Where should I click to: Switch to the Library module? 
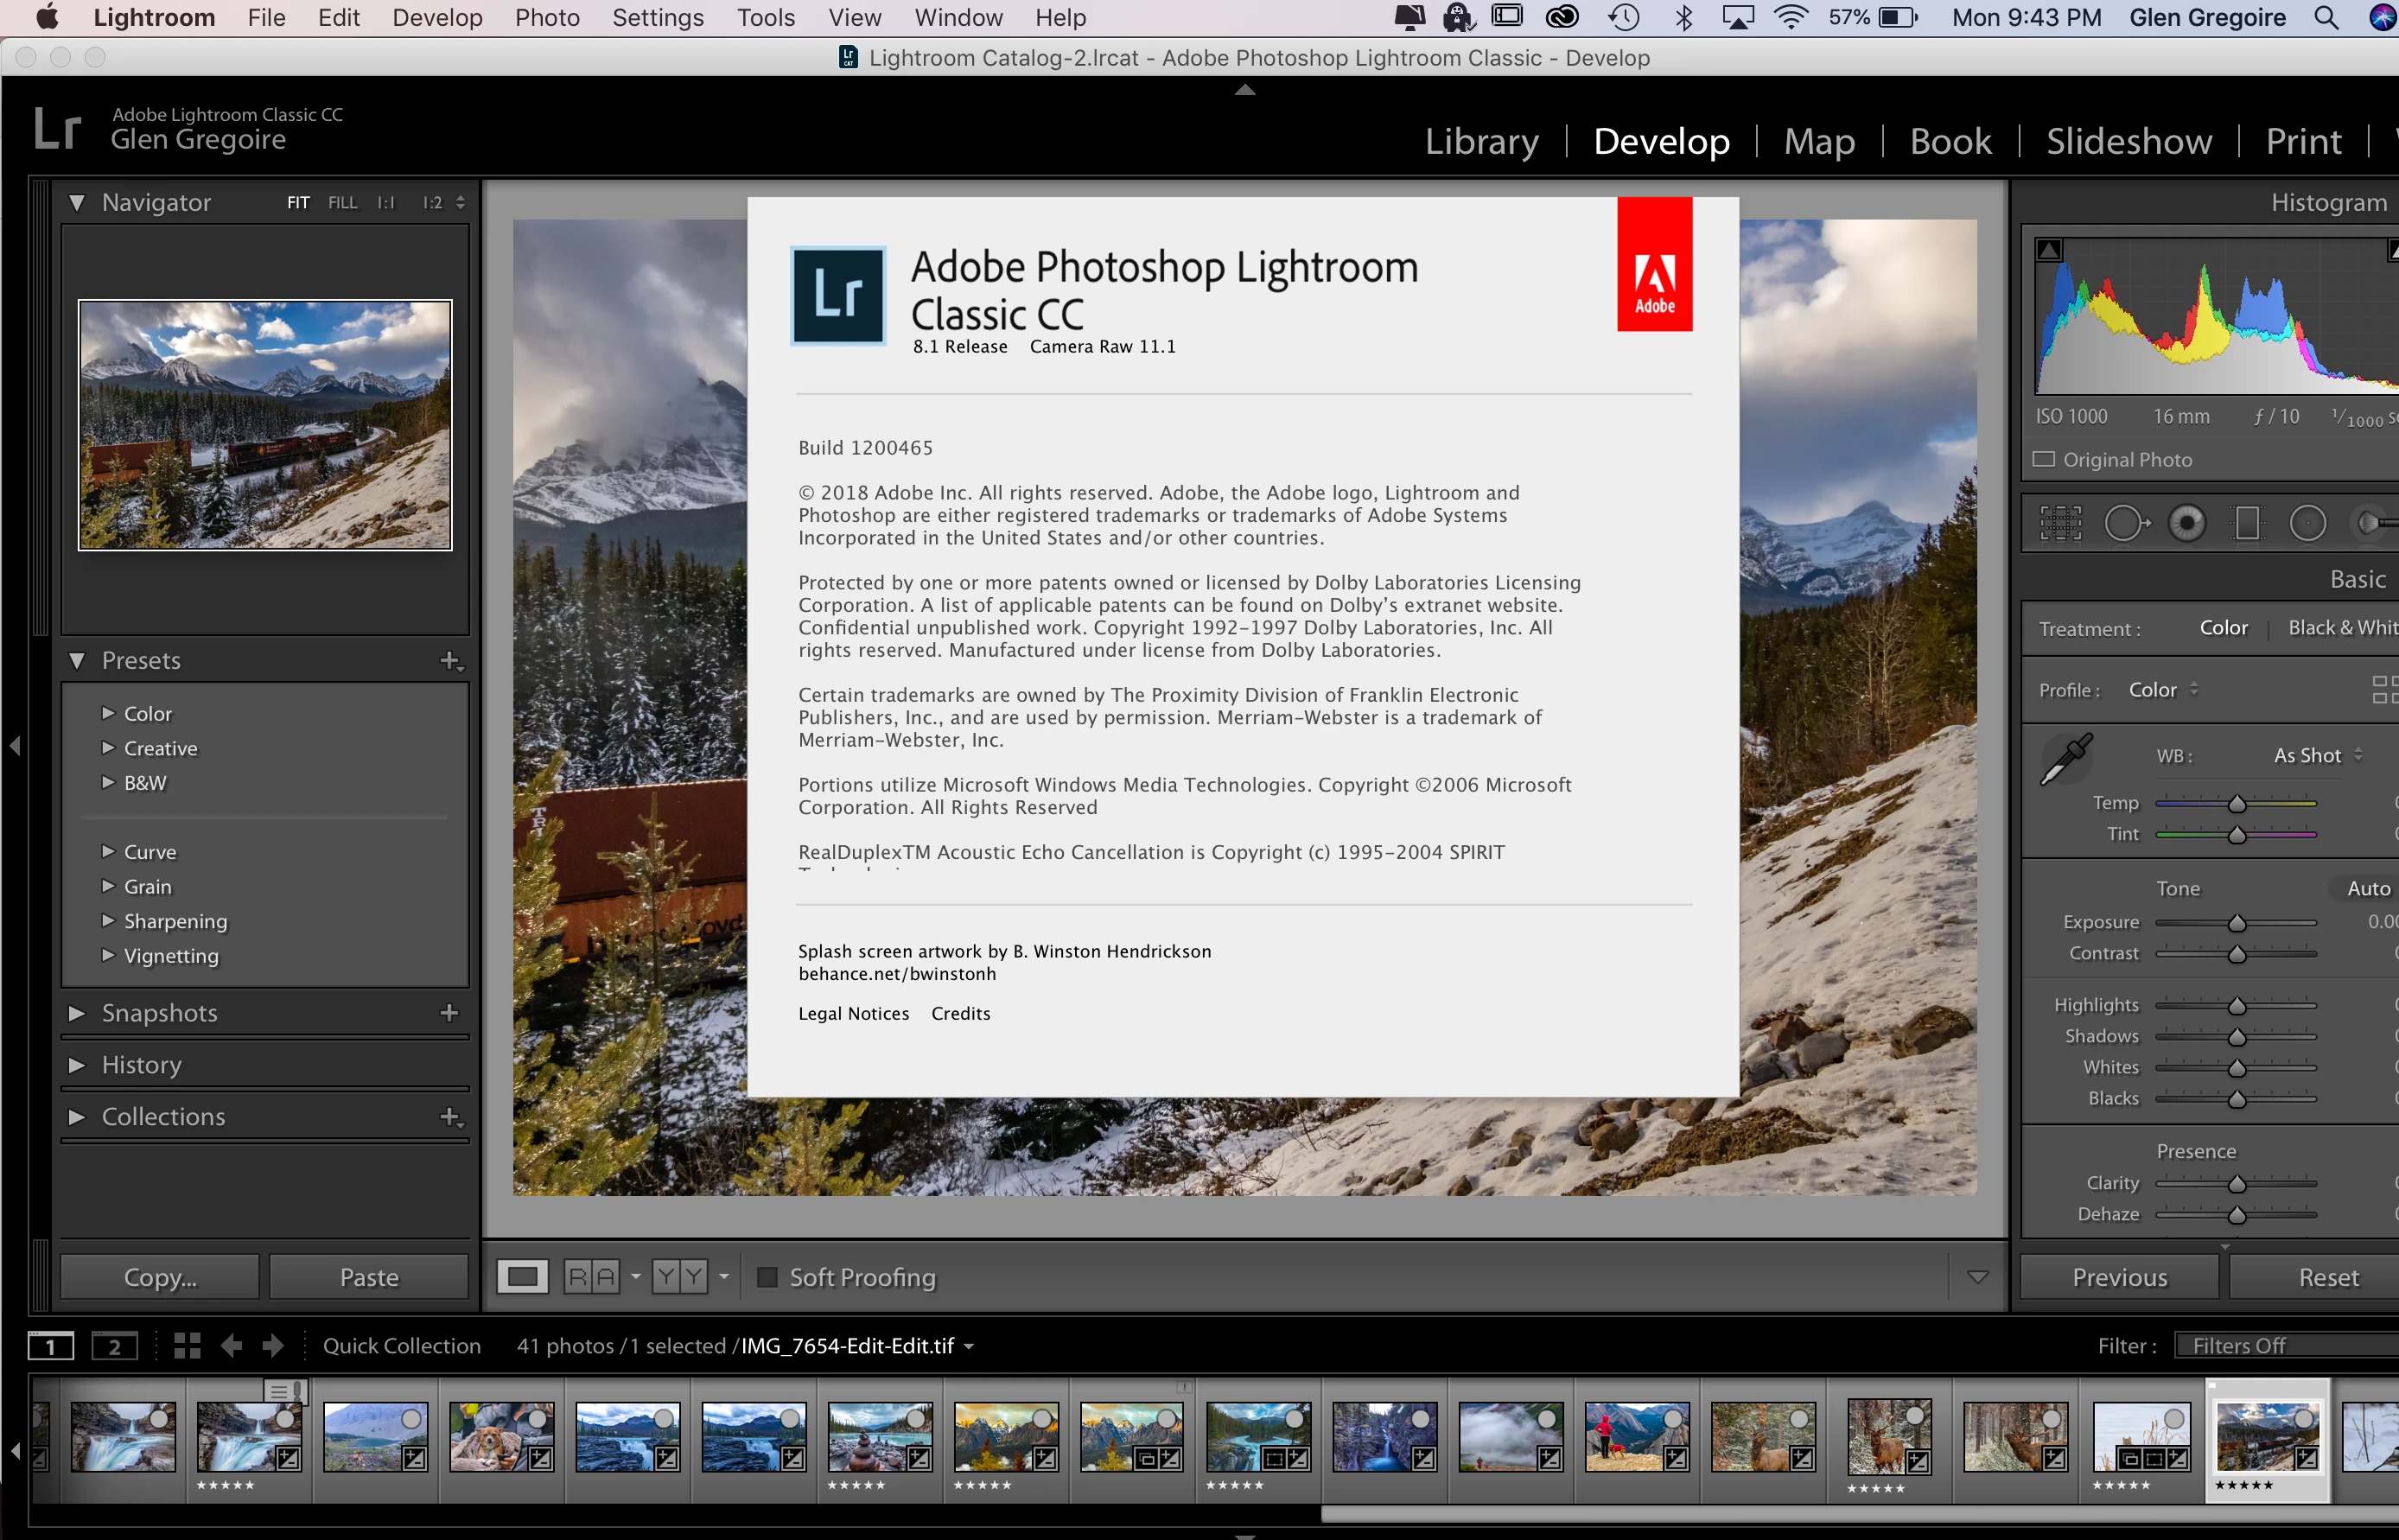[x=1481, y=141]
